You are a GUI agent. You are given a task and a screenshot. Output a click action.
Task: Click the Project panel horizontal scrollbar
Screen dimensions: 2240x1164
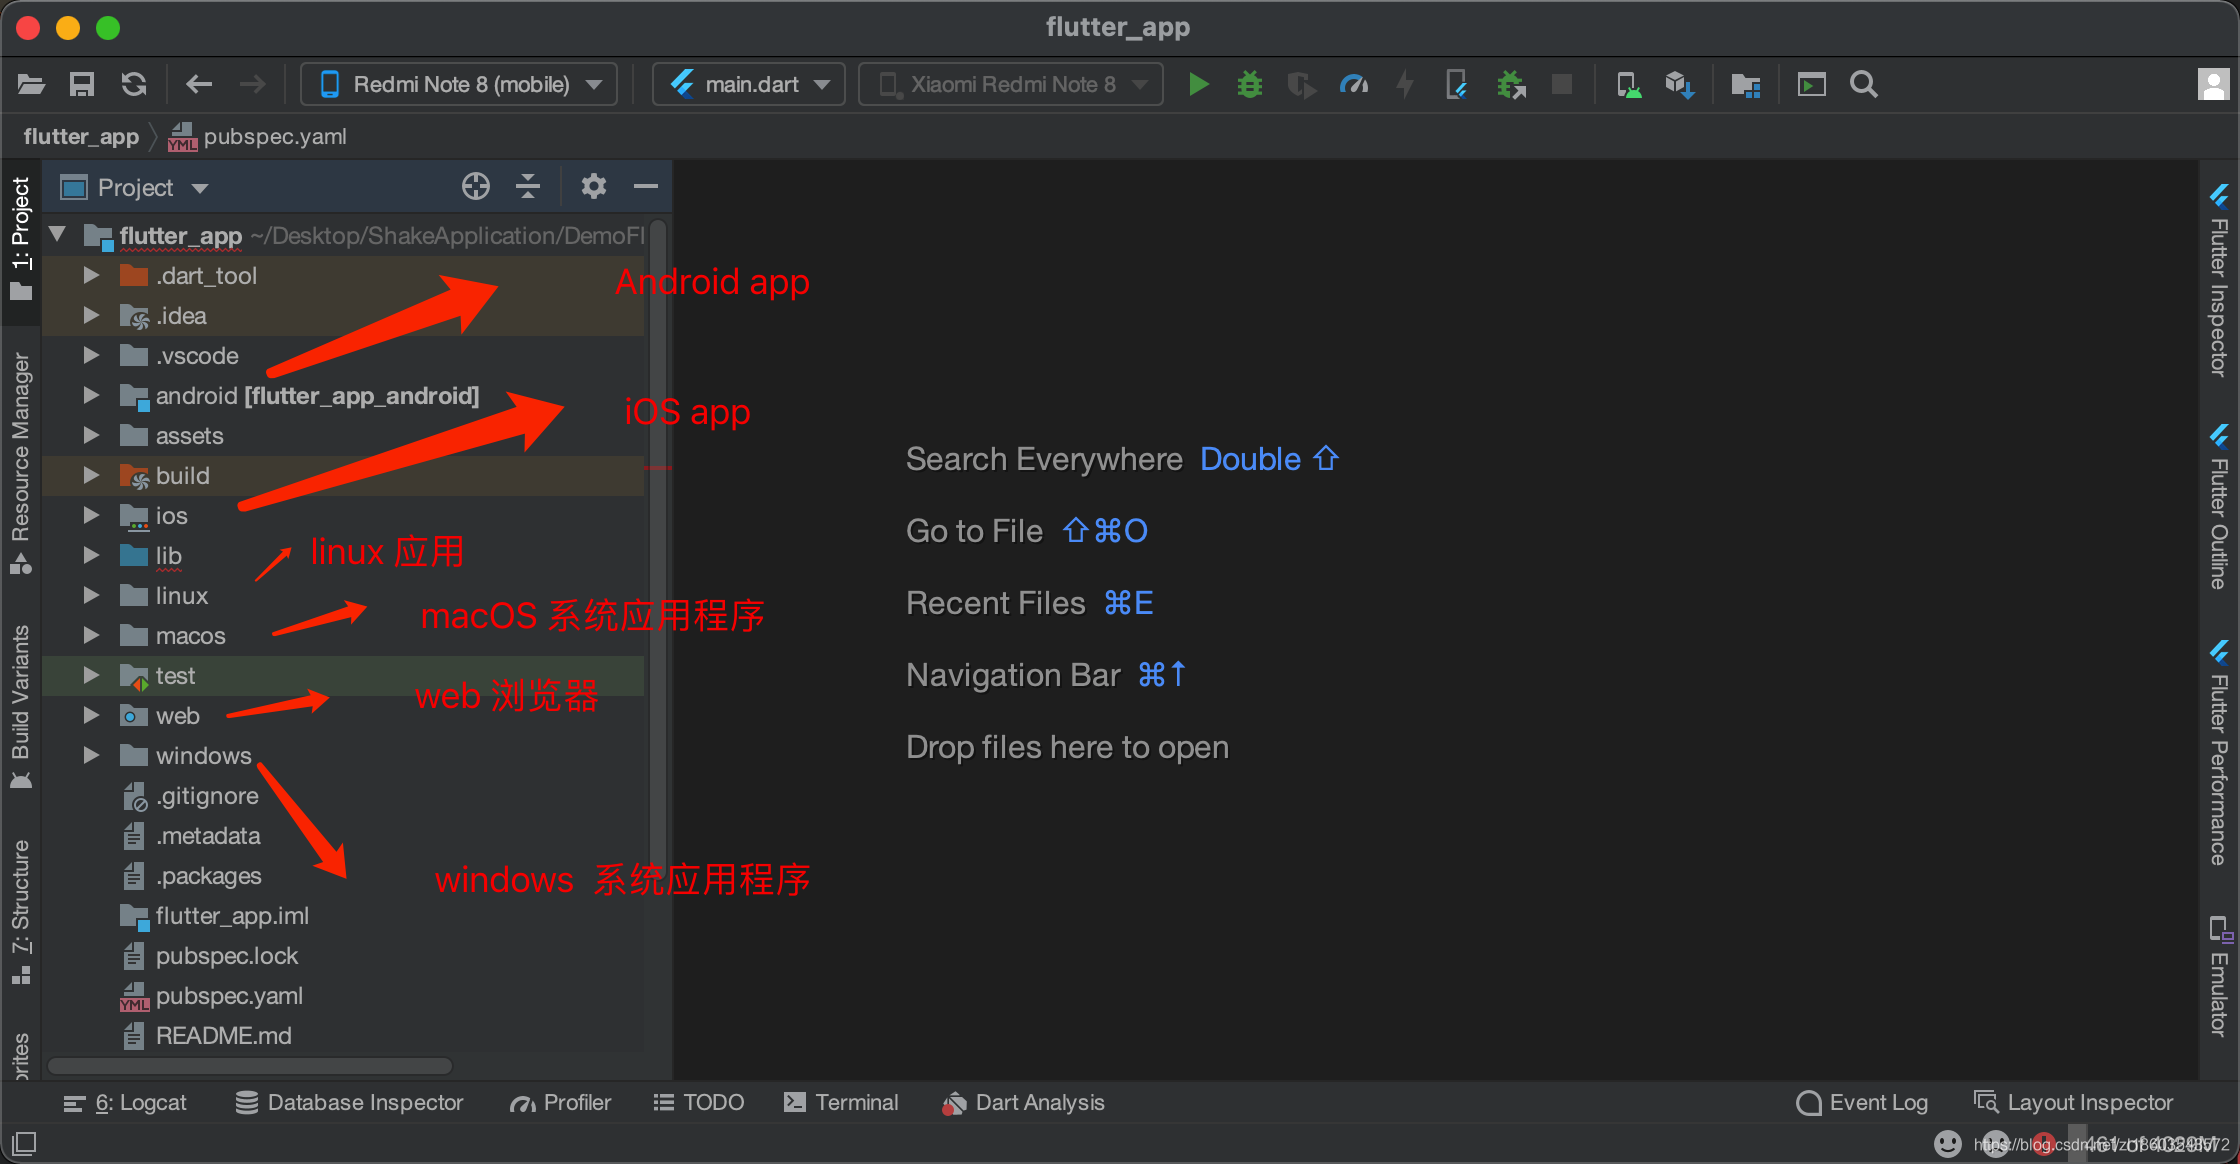pos(250,1066)
